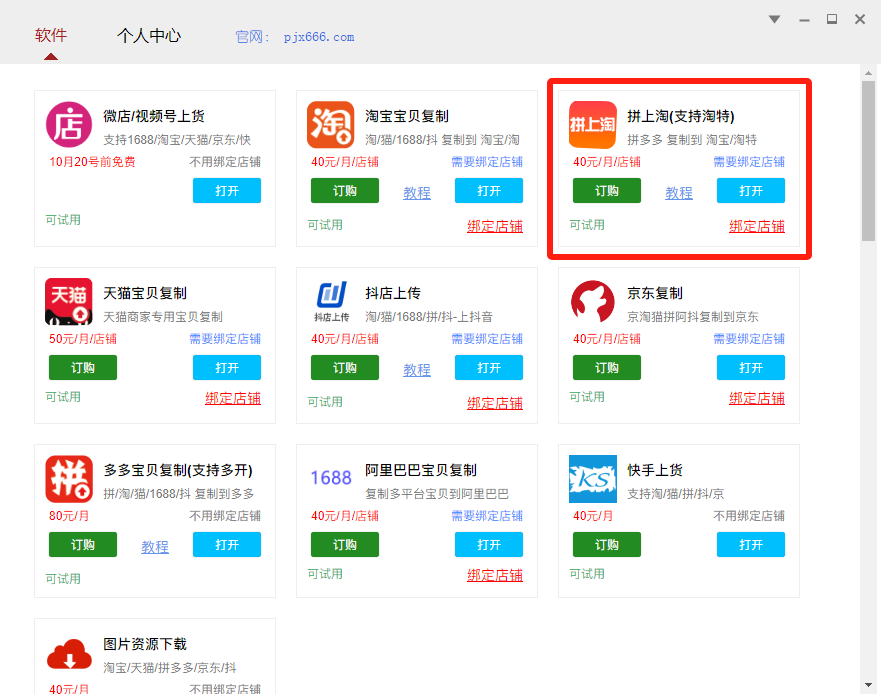Viewport: 881px width, 698px height.
Task: Click 绑定店铺 link in 京东复制 card
Action: (x=757, y=398)
